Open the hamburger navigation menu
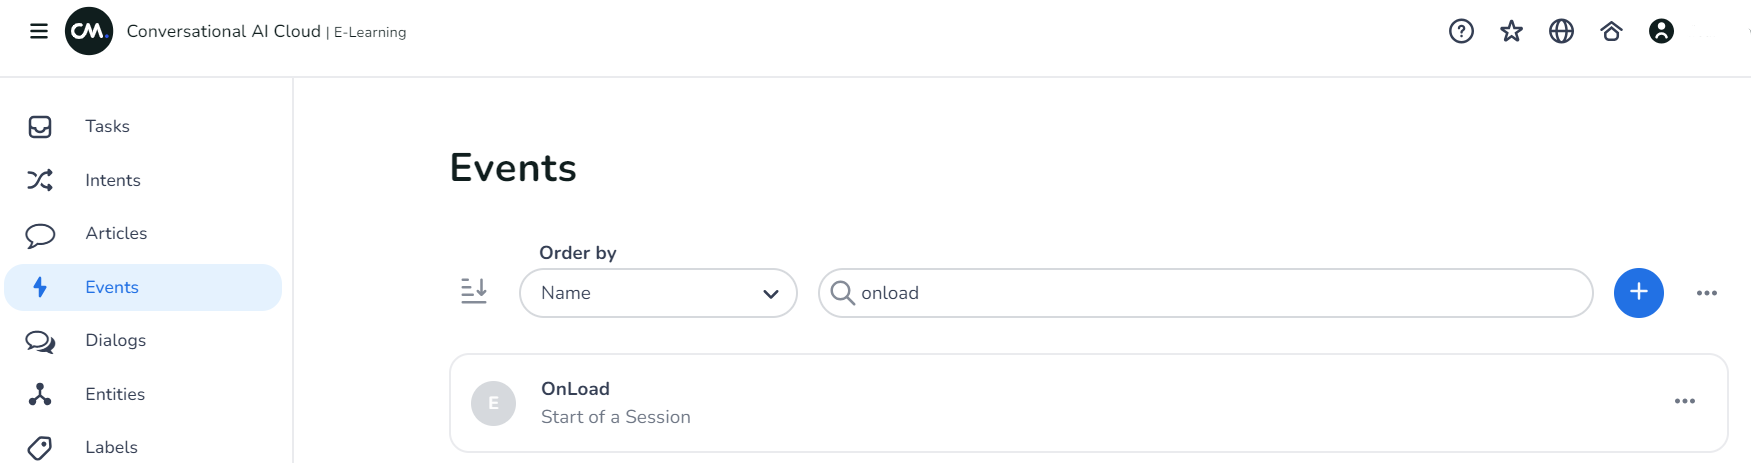This screenshot has width=1752, height=463. [39, 31]
